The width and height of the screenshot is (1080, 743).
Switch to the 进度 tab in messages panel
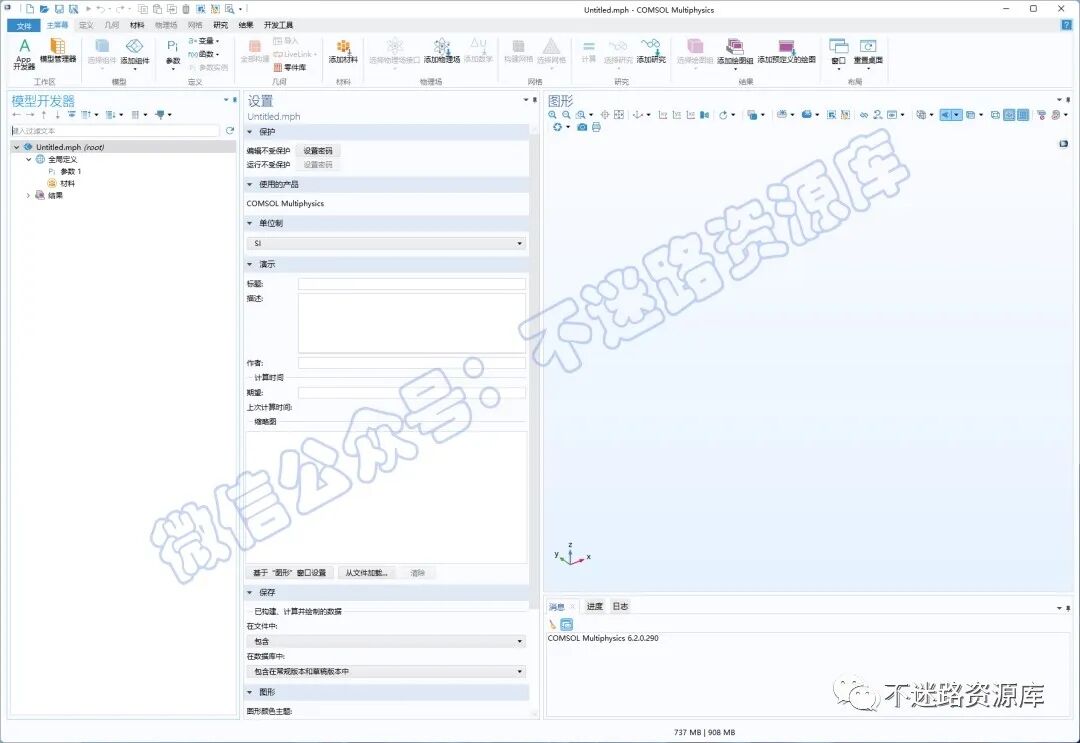tap(594, 606)
